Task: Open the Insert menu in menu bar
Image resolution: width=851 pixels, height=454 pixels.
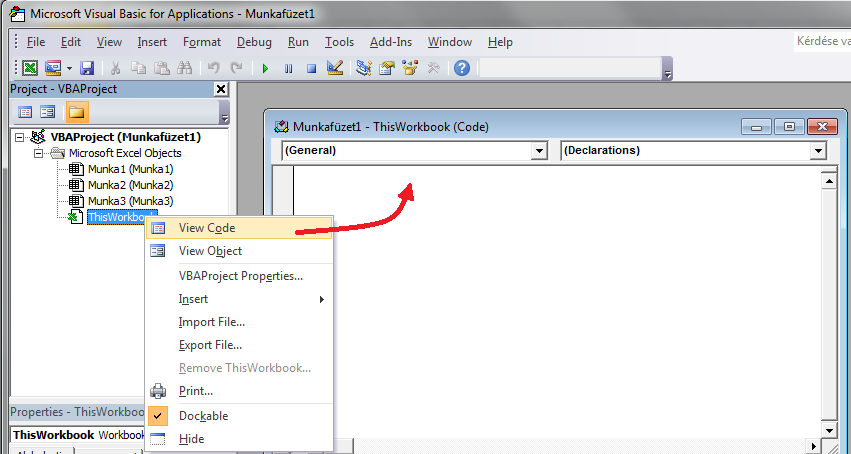Action: point(152,42)
